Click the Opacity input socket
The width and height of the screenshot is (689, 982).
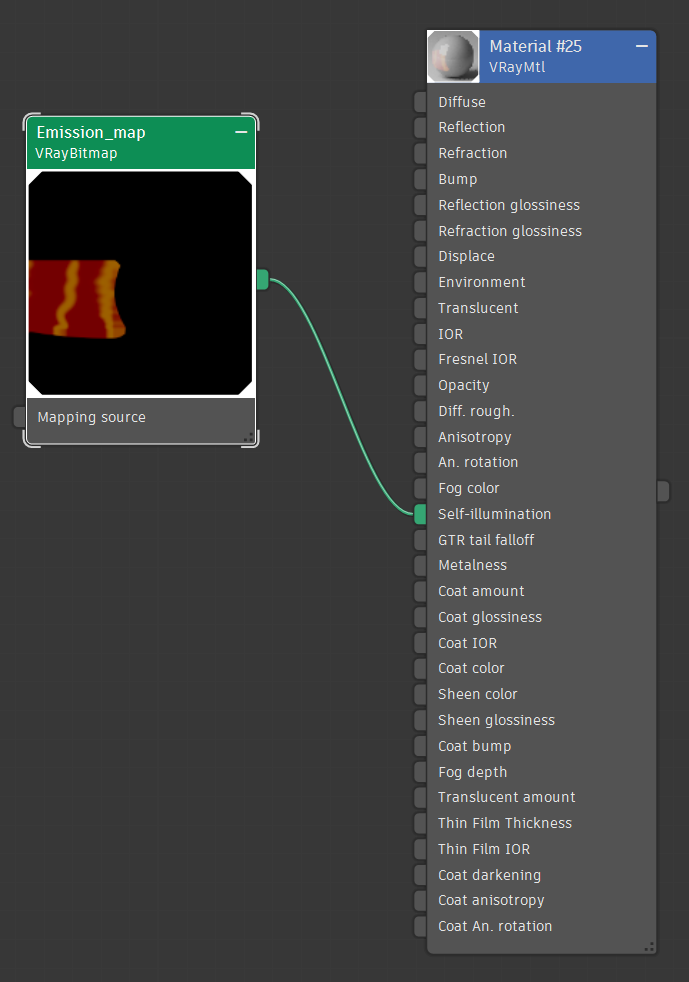tap(420, 385)
